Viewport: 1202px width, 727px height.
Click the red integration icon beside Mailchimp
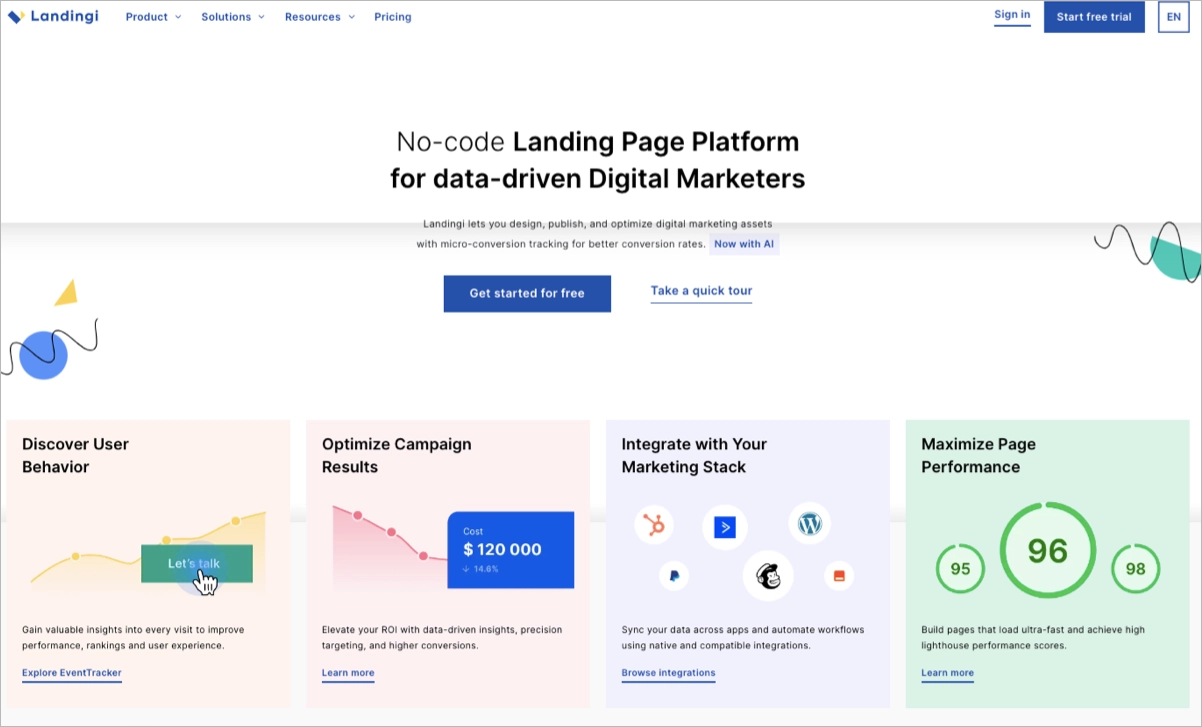(x=838, y=575)
